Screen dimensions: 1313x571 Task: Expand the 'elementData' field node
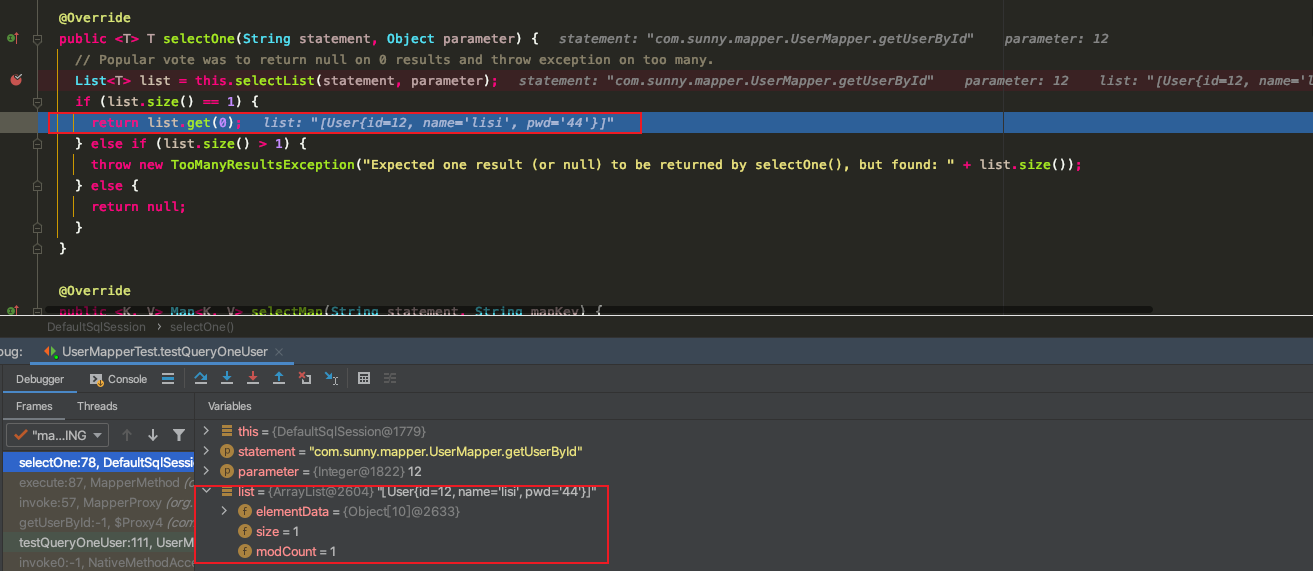tap(225, 511)
